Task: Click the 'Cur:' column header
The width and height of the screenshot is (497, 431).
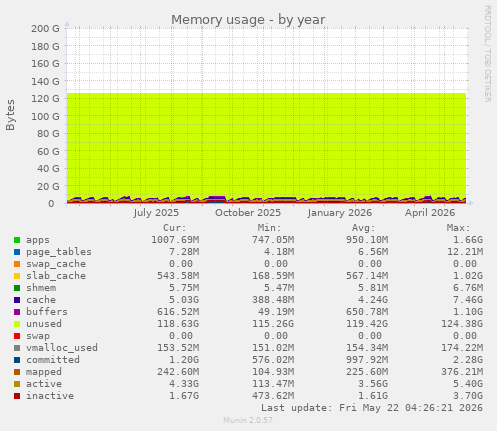Action: (x=175, y=228)
